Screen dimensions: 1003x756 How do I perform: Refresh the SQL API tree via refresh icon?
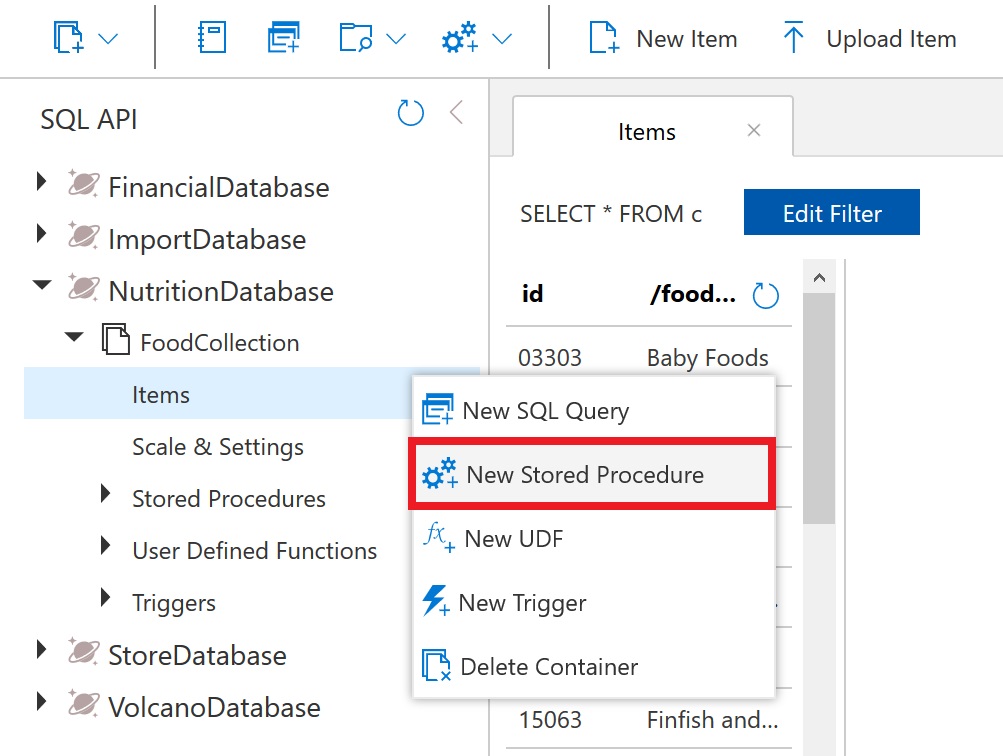410,113
